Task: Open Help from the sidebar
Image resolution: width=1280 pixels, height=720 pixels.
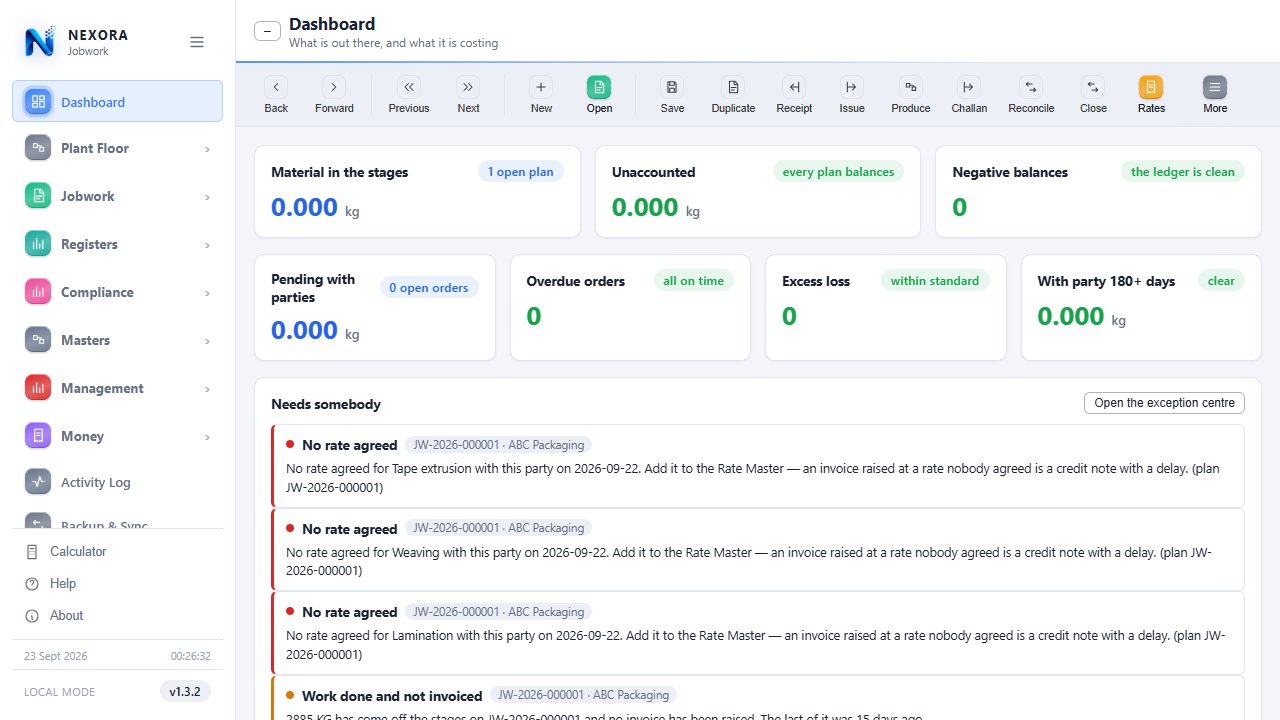Action: (x=117, y=584)
